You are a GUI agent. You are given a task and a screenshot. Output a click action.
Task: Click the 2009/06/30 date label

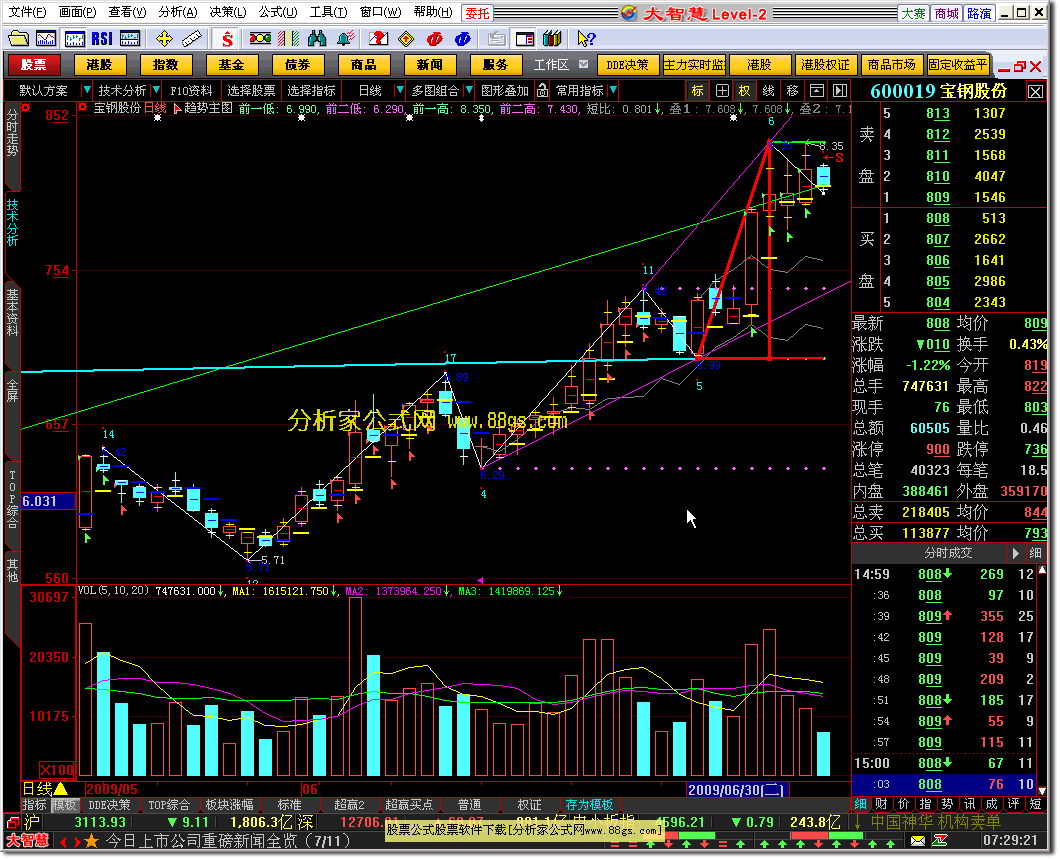(x=736, y=789)
